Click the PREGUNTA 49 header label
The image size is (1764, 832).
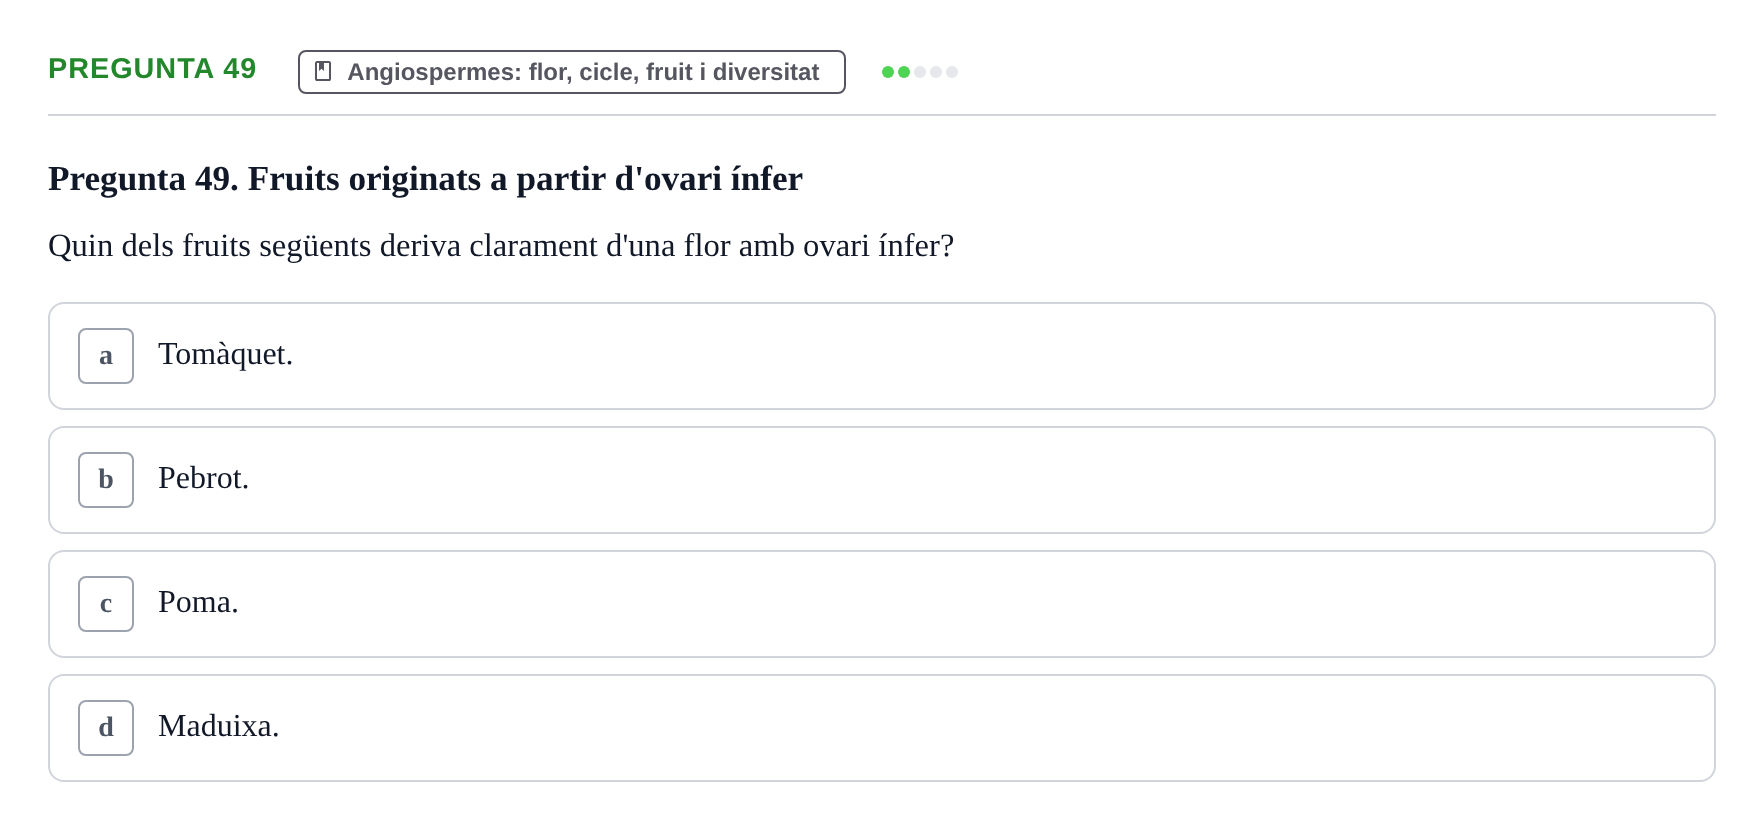pos(152,68)
